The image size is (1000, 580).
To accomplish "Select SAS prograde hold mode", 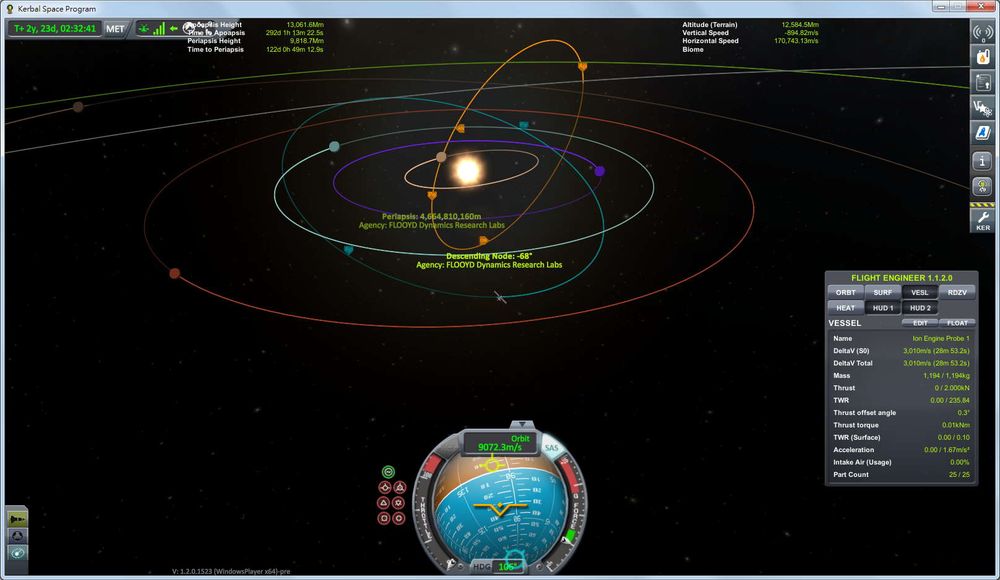I will [x=385, y=487].
